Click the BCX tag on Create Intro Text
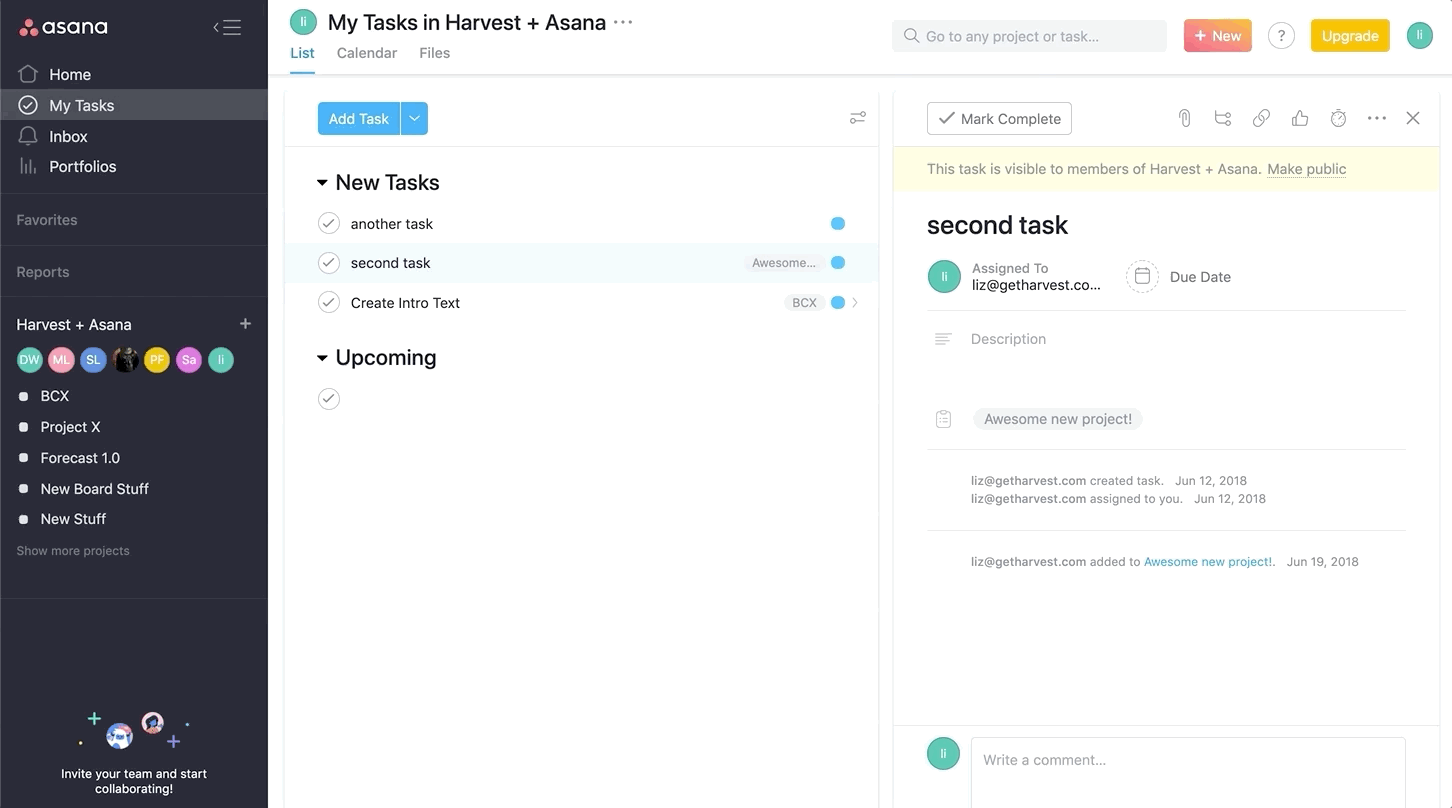The image size is (1452, 808). (x=805, y=302)
